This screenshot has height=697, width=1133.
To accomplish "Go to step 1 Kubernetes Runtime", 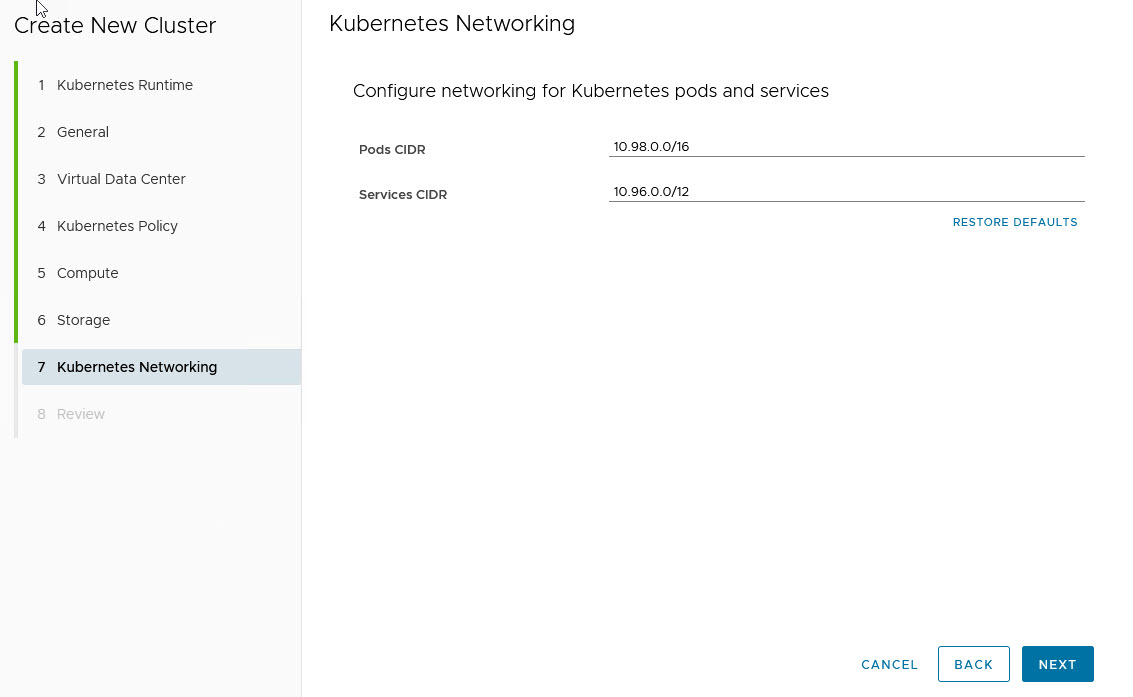I will click(x=124, y=85).
